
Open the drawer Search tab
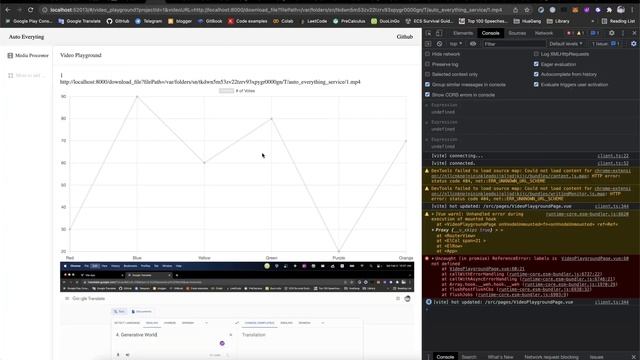click(x=469, y=357)
